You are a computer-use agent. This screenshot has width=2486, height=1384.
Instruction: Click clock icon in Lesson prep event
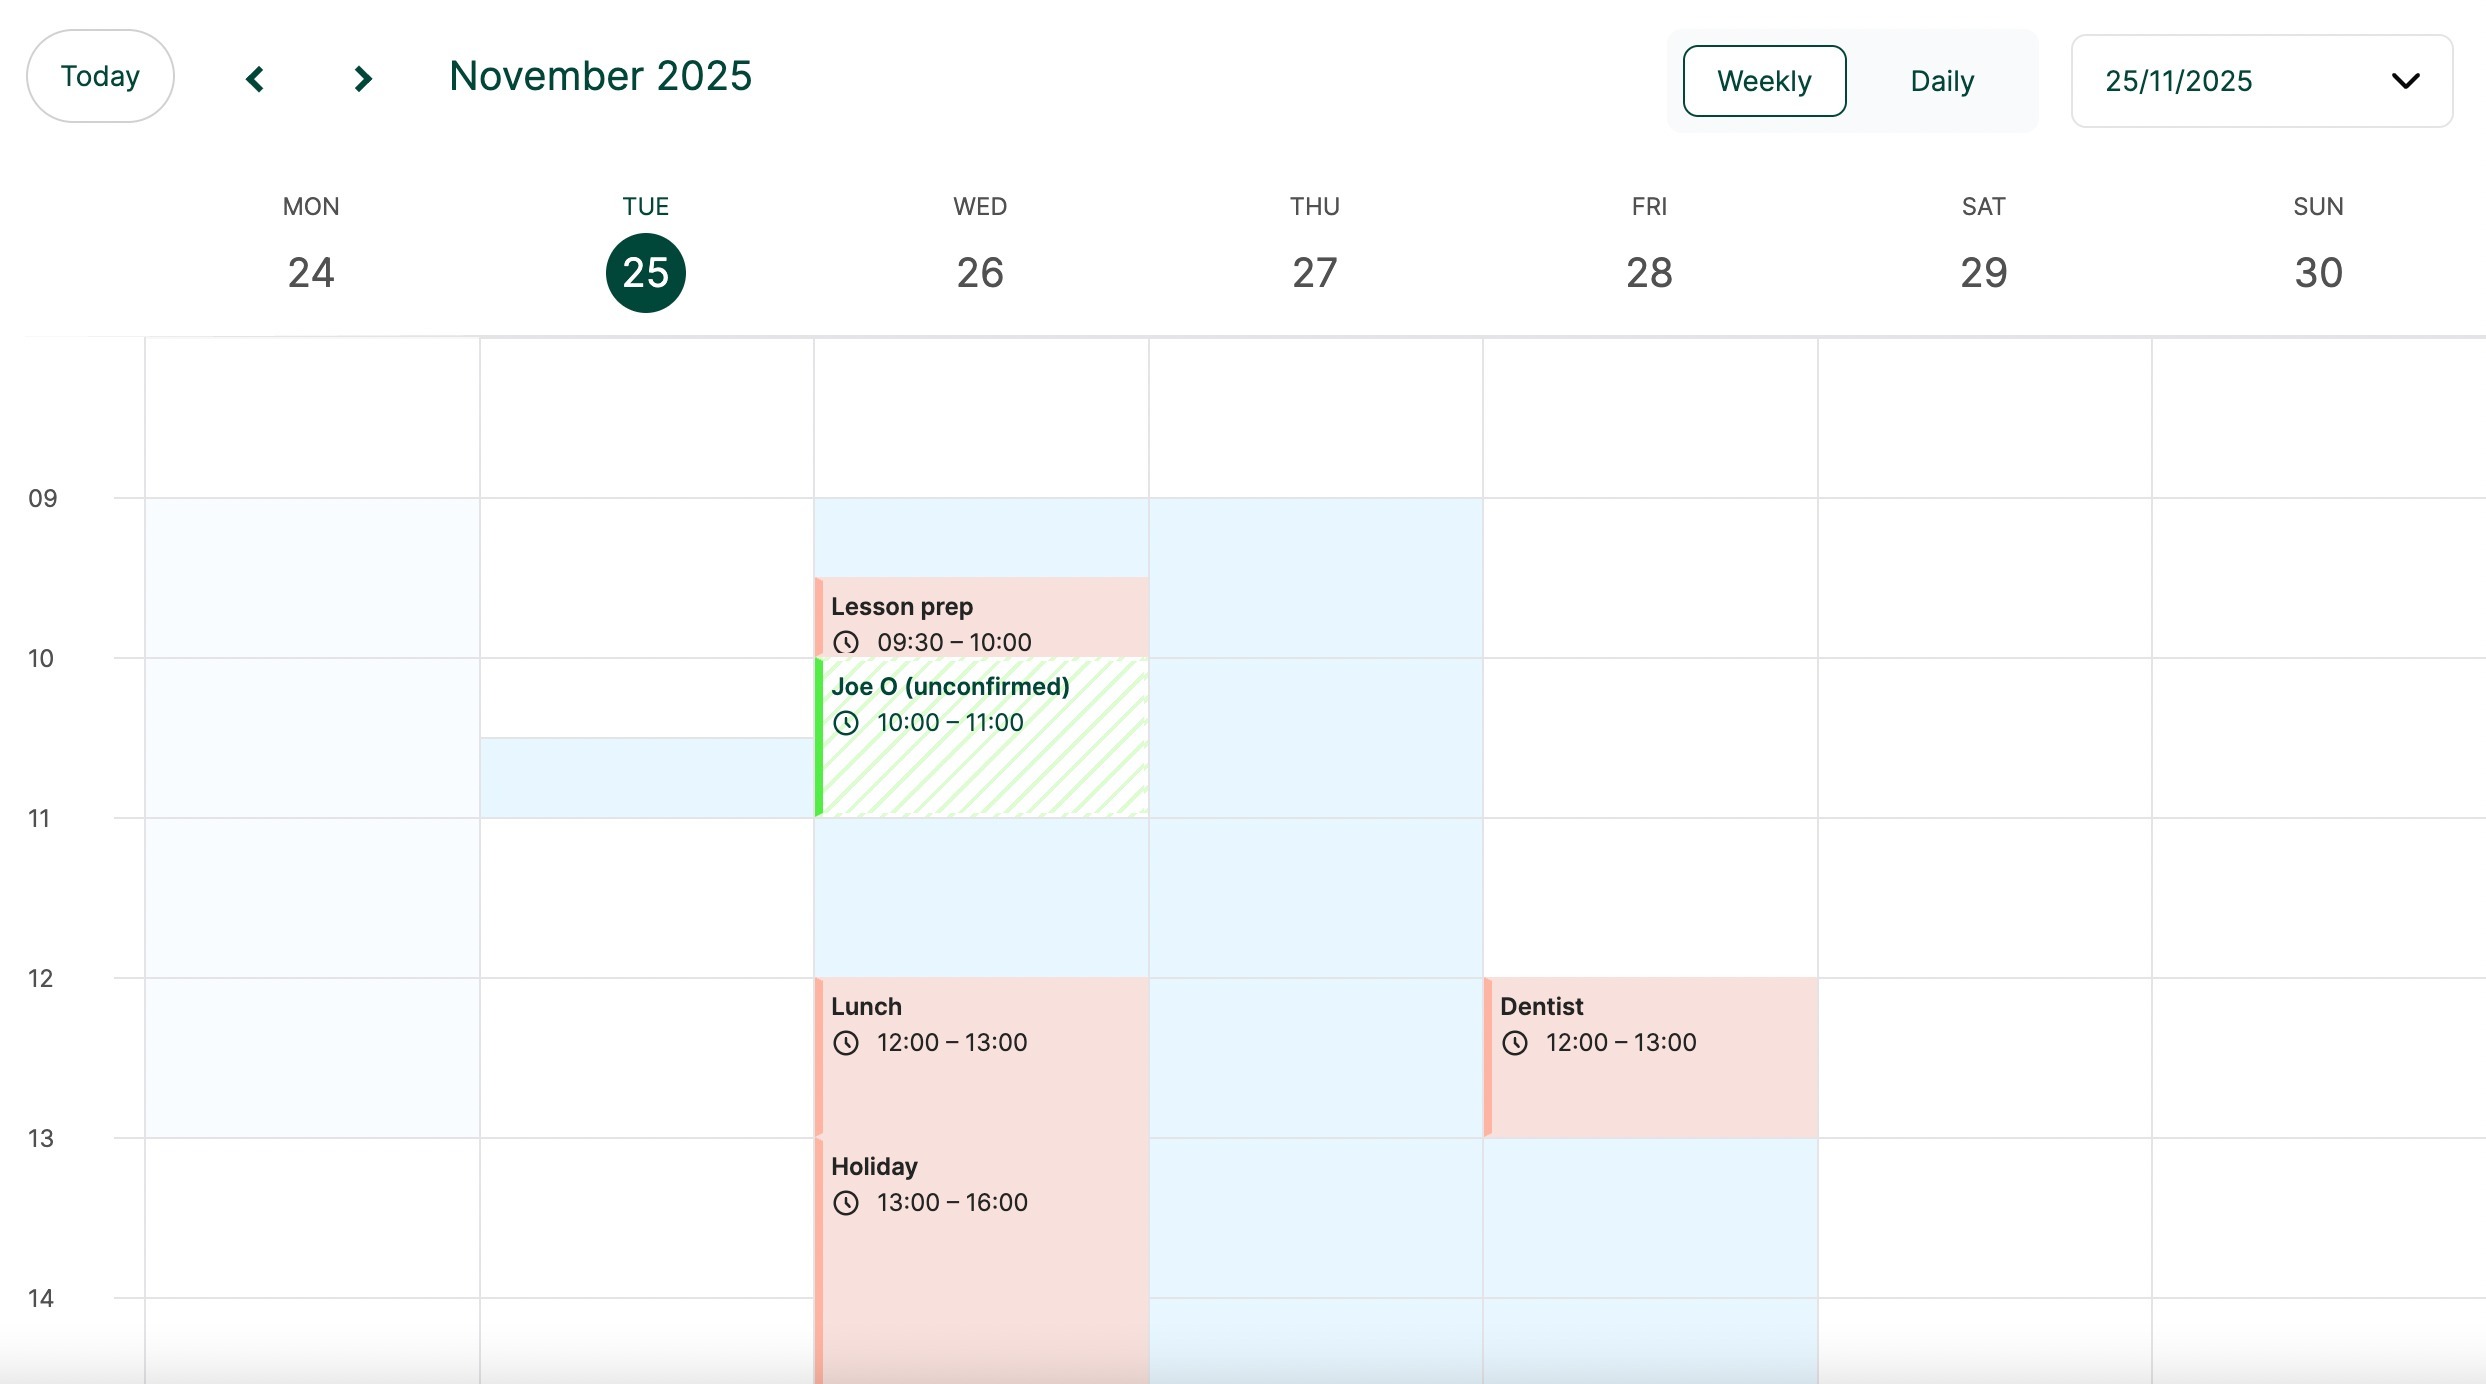coord(846,643)
